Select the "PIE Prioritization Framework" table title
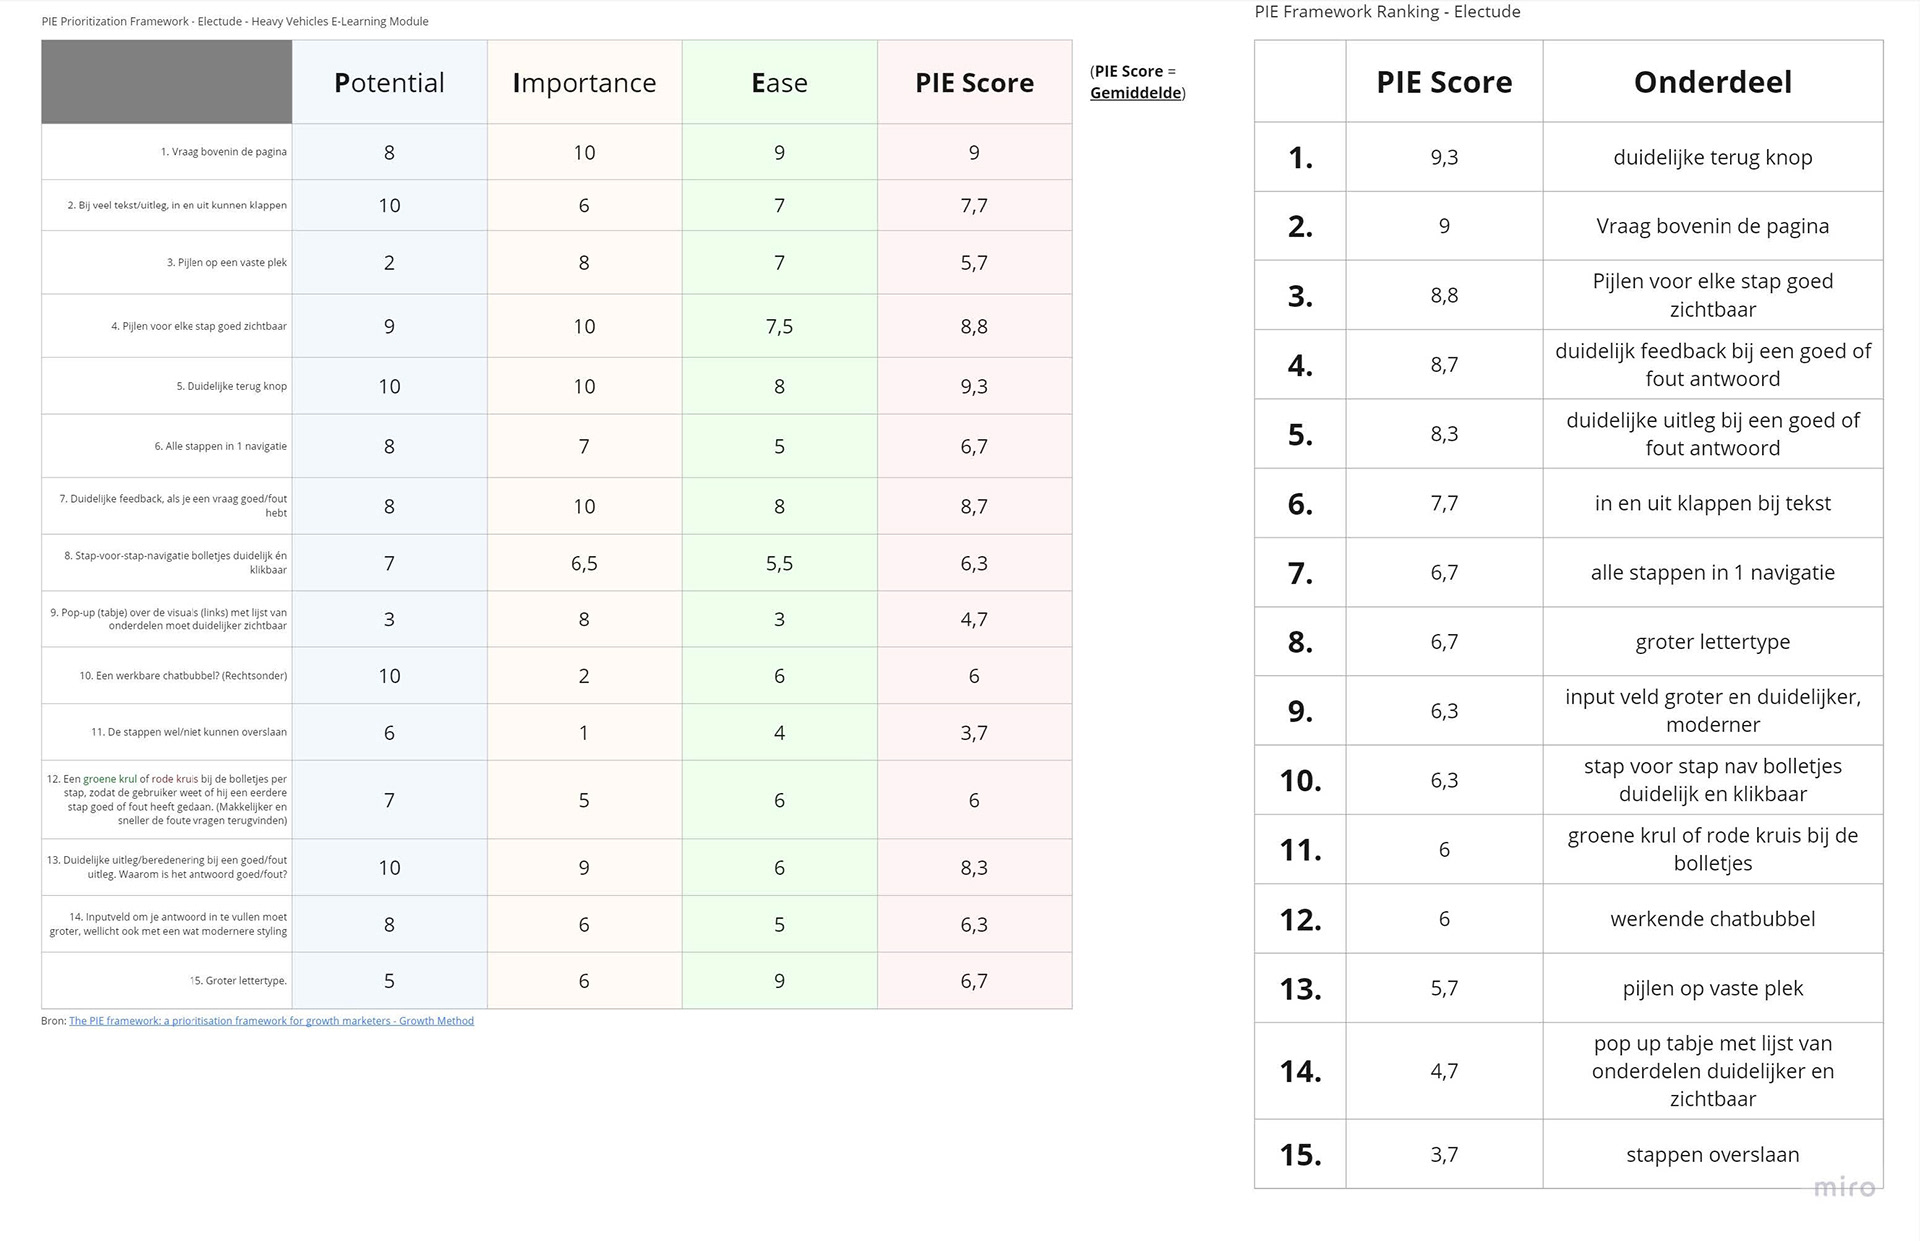This screenshot has height=1241, width=1920. (235, 21)
